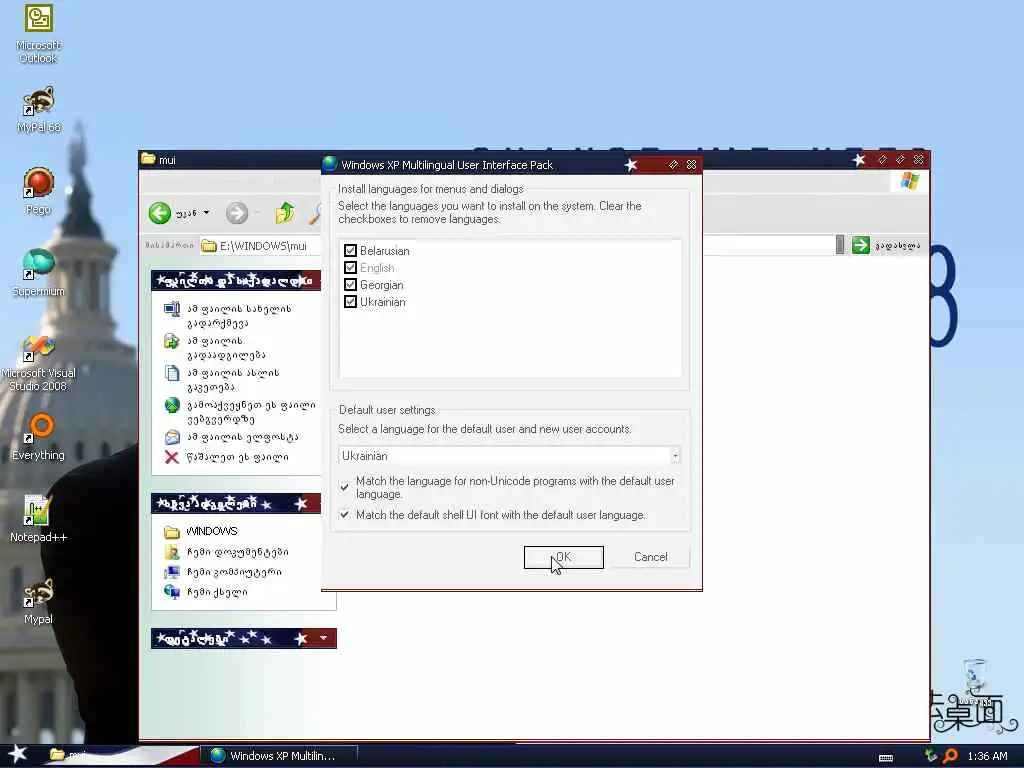Click the keyboard language indicator on taskbar
Image resolution: width=1024 pixels, height=768 pixels.
(x=886, y=758)
